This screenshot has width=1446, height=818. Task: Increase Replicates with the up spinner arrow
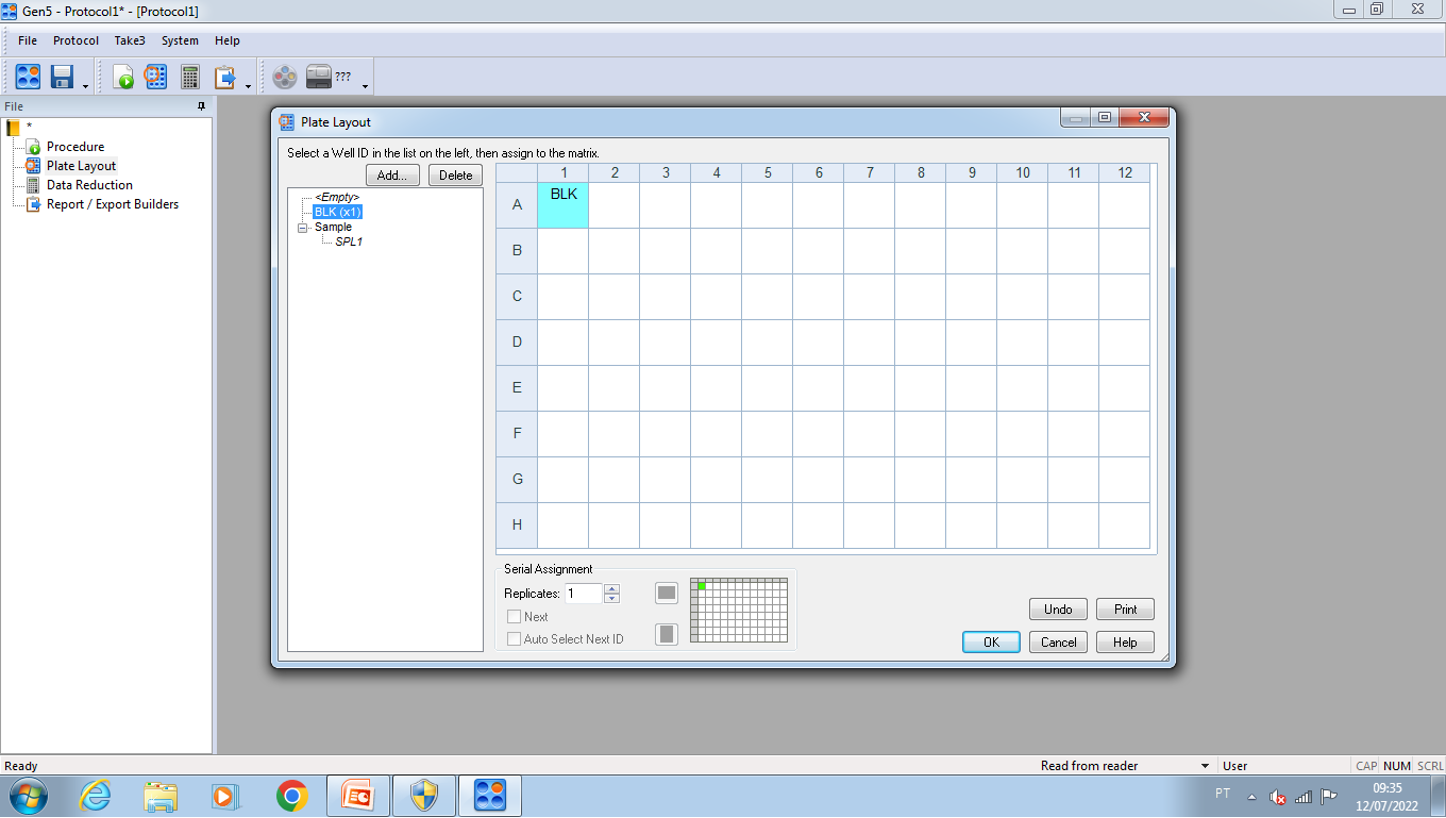[x=612, y=588]
